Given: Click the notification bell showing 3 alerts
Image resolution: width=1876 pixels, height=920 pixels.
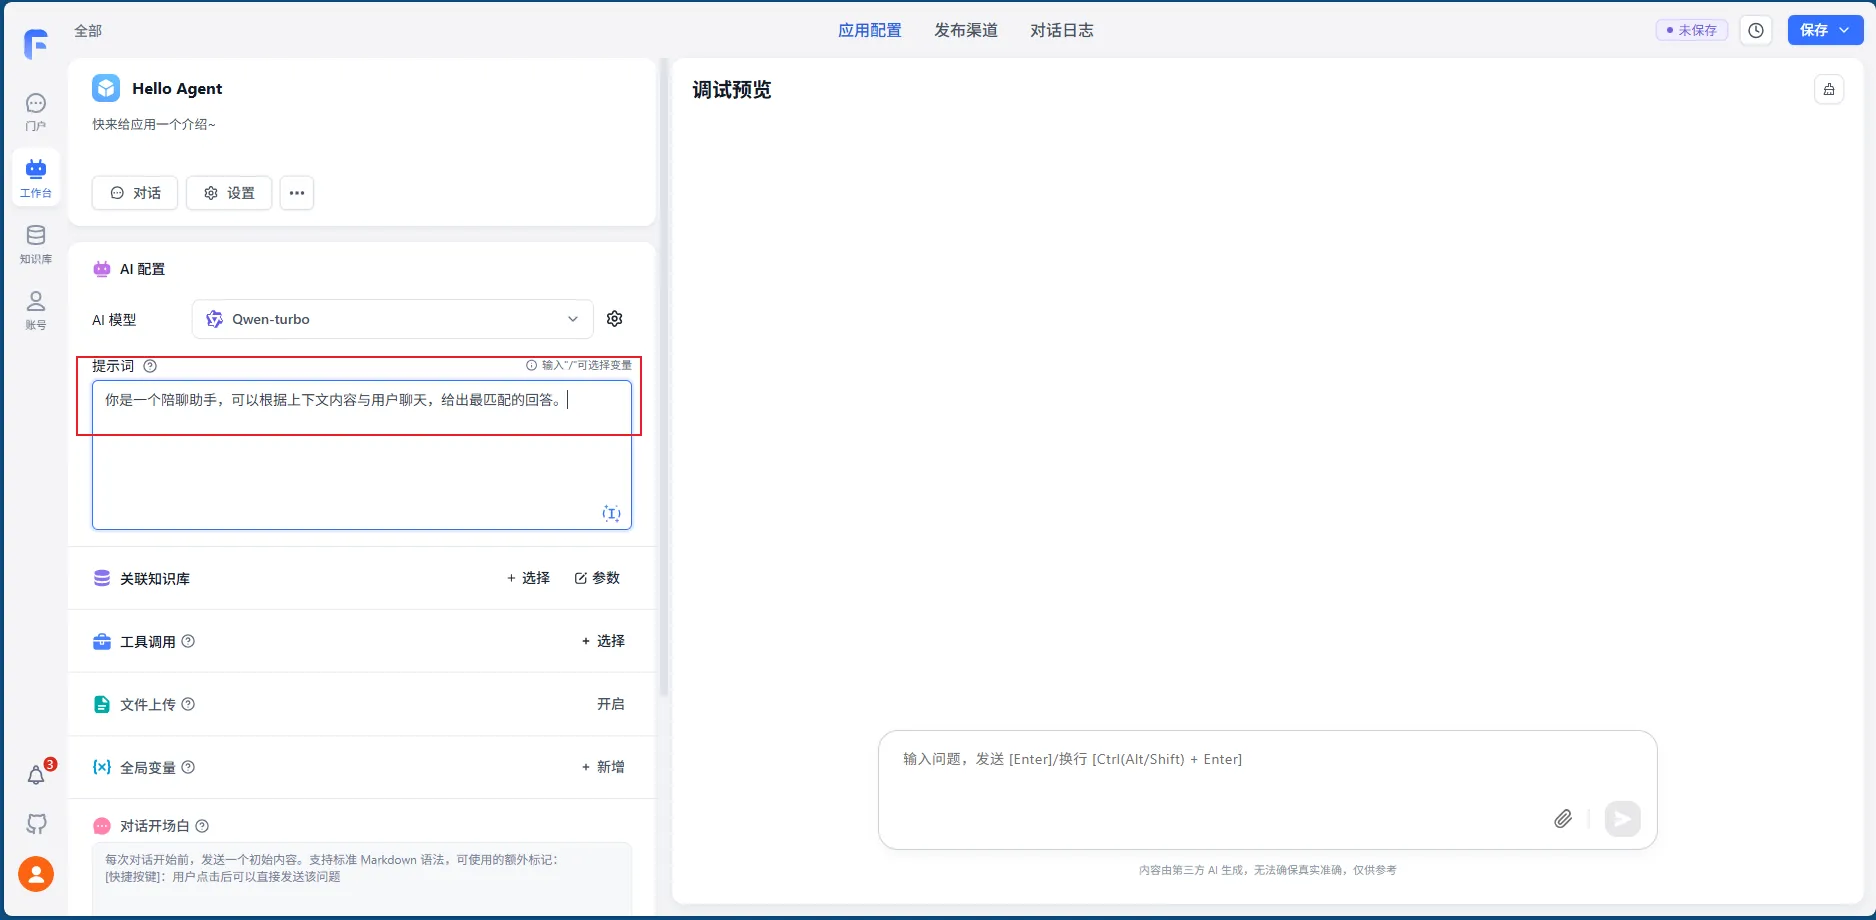Looking at the screenshot, I should (35, 775).
